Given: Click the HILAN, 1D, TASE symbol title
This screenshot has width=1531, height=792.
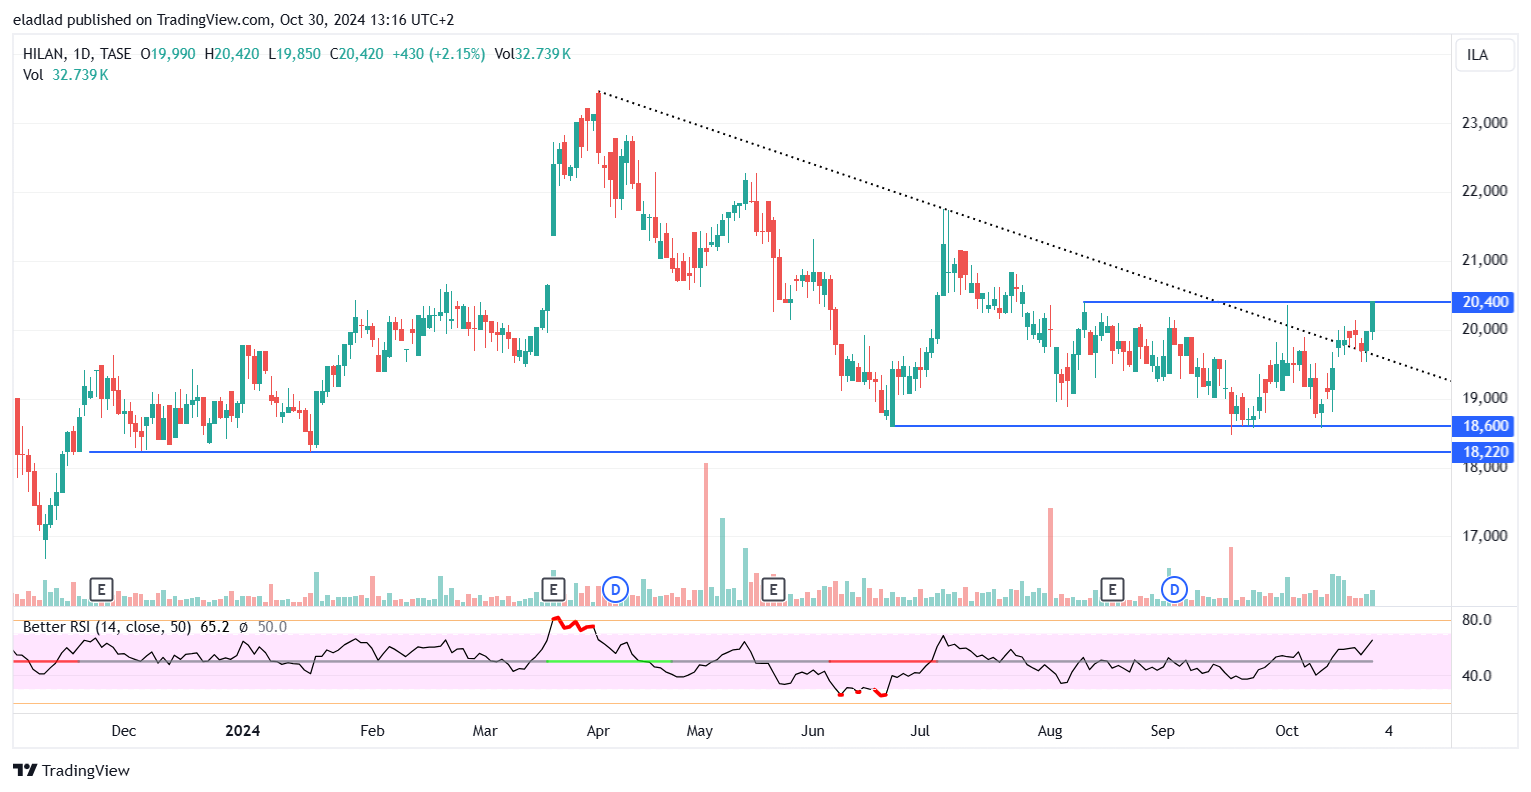Looking at the screenshot, I should (x=77, y=54).
